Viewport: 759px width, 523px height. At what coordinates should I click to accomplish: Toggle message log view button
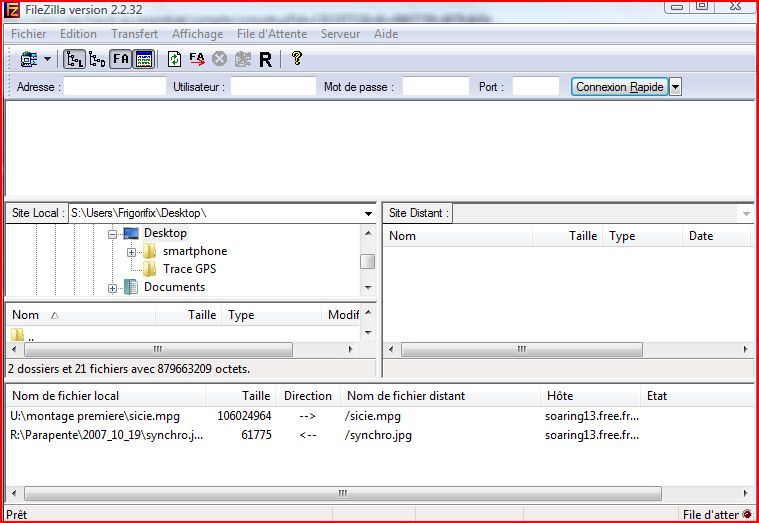[144, 59]
